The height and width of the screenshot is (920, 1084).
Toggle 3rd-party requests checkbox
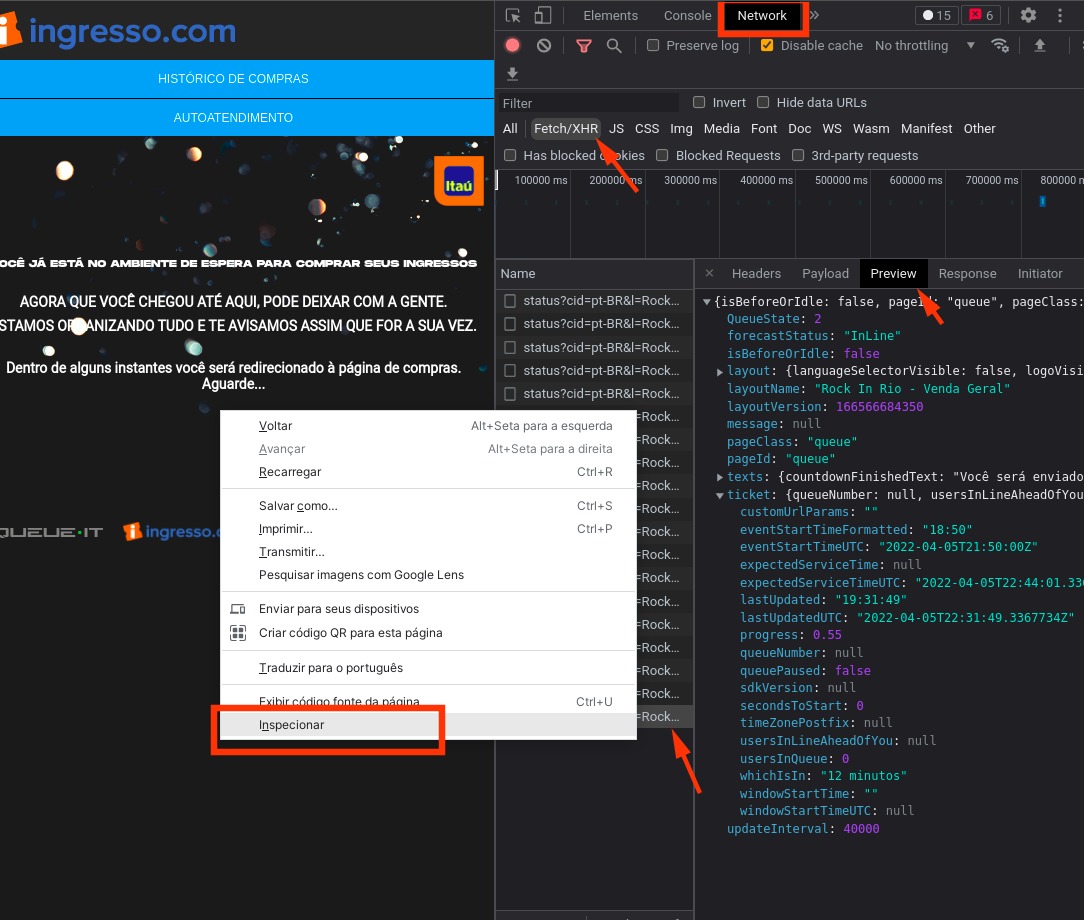[x=798, y=156]
